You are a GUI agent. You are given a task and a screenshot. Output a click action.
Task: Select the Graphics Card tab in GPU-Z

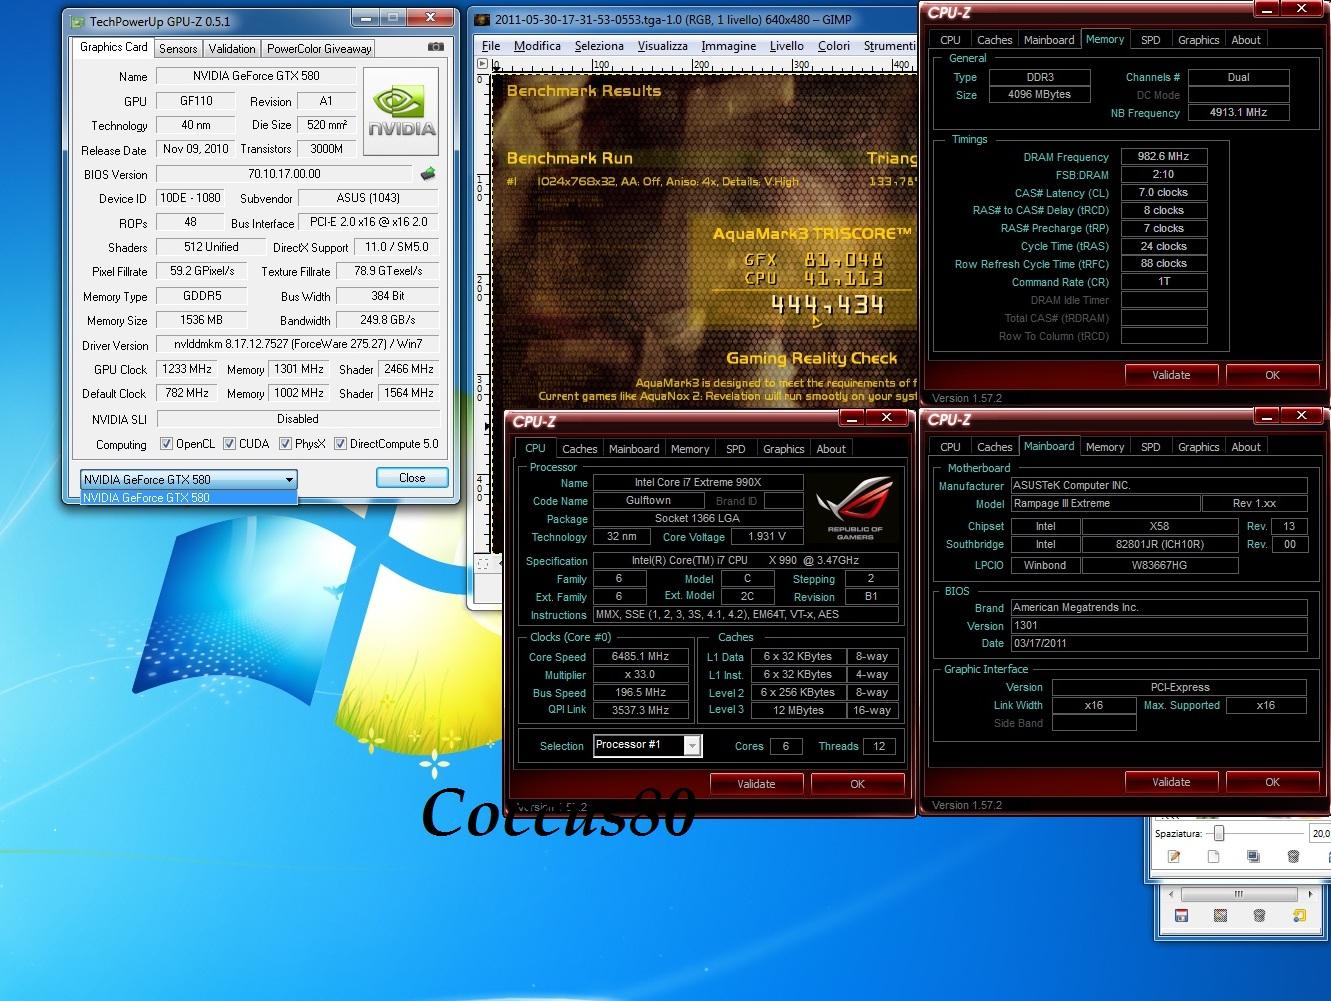(114, 47)
